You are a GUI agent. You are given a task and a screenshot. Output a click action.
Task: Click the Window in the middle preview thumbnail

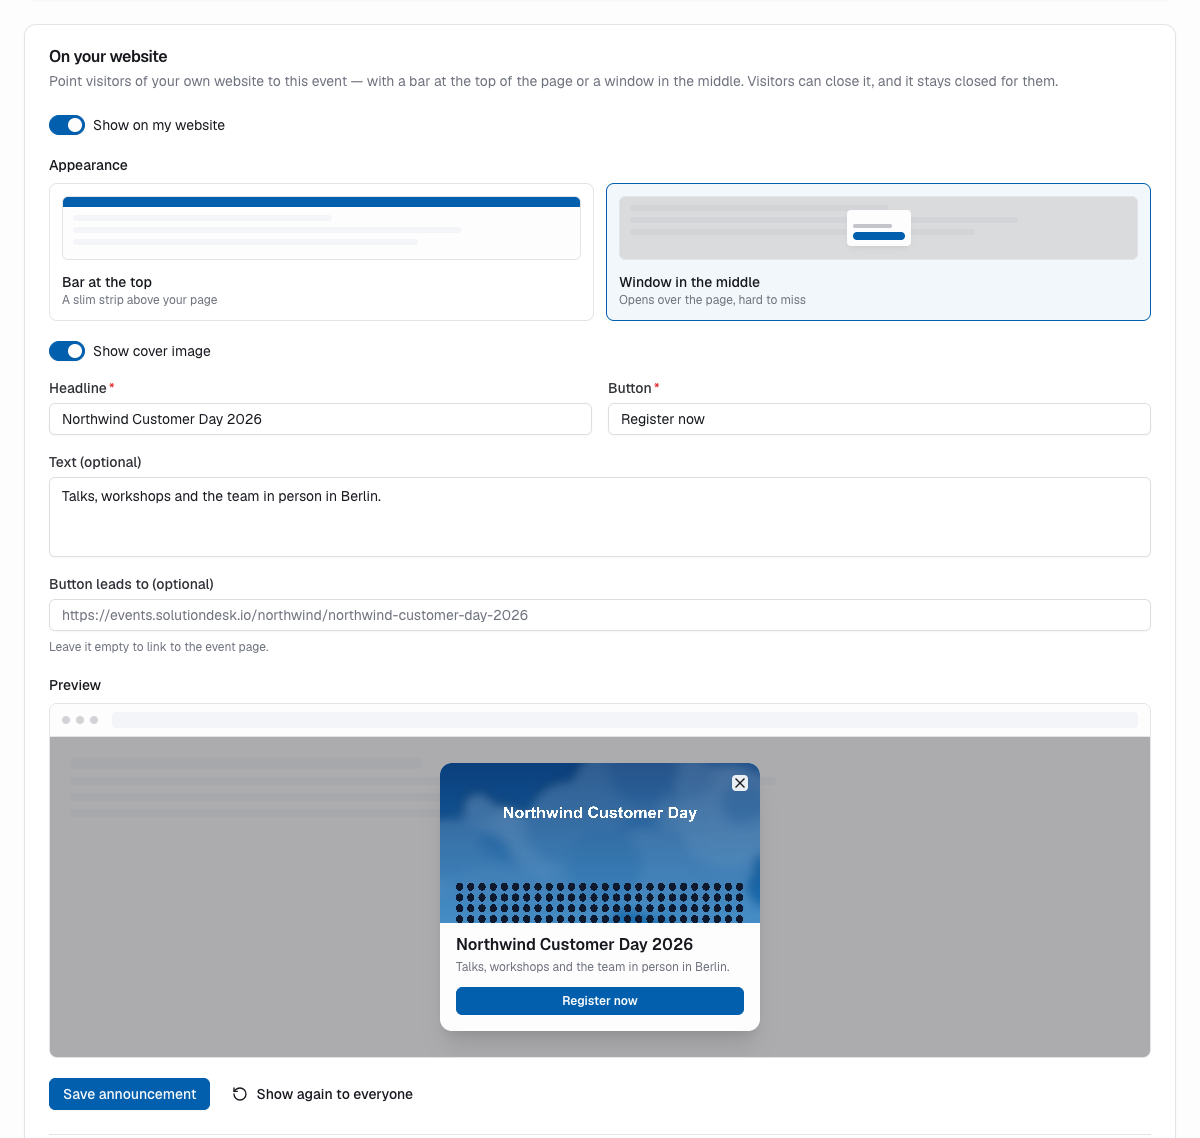878,228
